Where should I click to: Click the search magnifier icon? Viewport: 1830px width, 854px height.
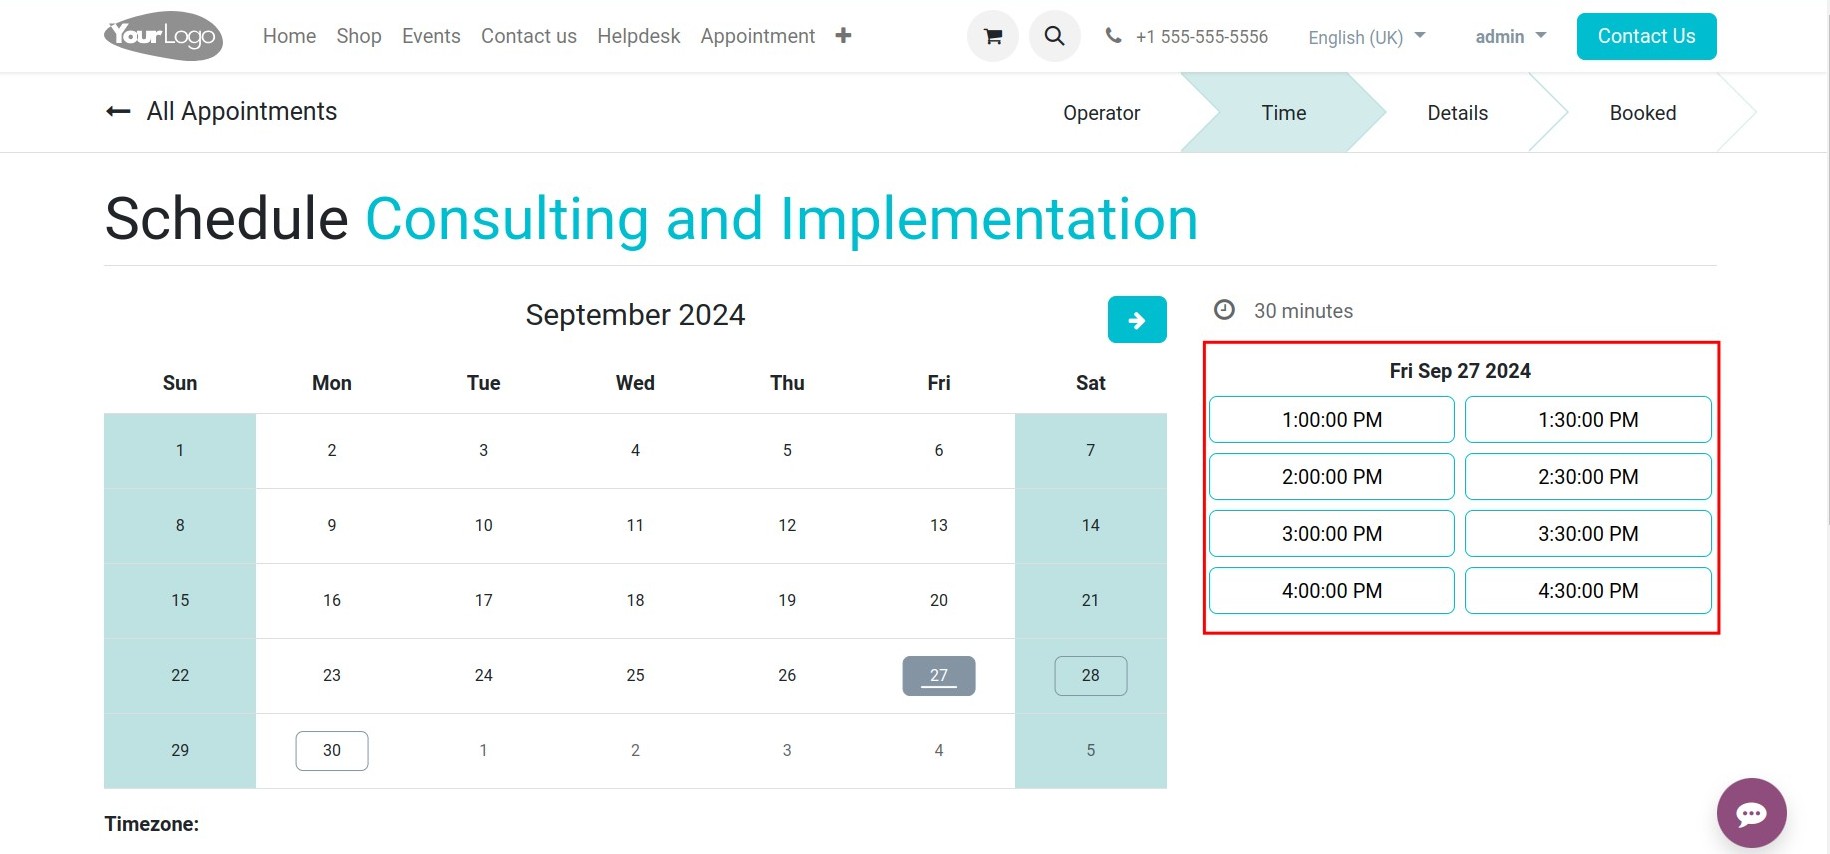click(x=1055, y=36)
